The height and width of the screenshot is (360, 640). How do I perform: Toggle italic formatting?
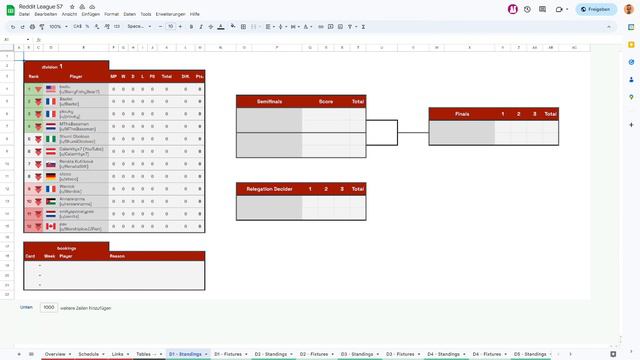coord(201,27)
